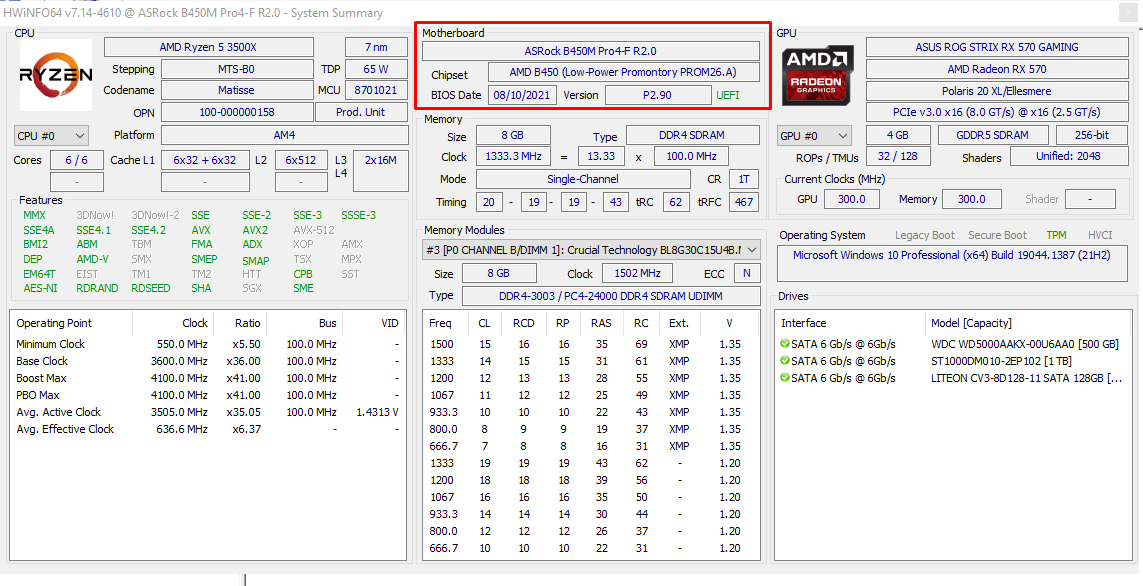Click the BIOS Date field 08/10/2021

(523, 95)
